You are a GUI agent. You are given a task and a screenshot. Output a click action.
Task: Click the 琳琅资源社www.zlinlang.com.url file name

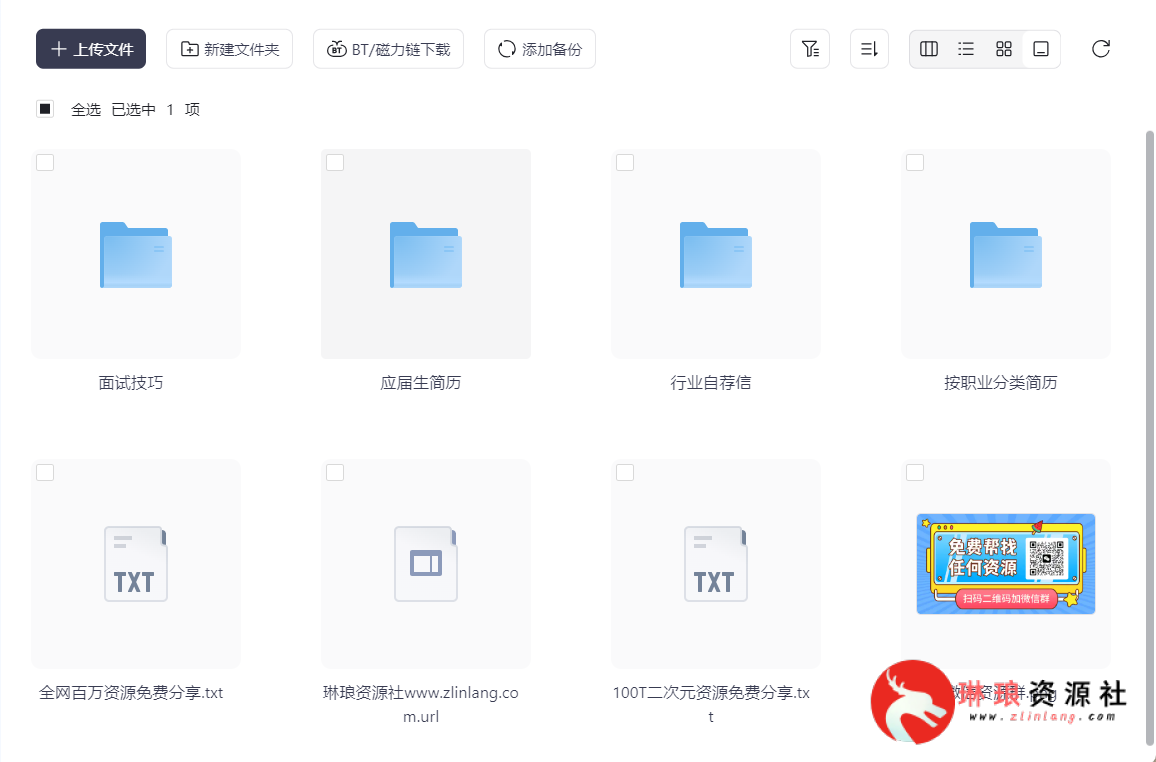[x=421, y=705]
